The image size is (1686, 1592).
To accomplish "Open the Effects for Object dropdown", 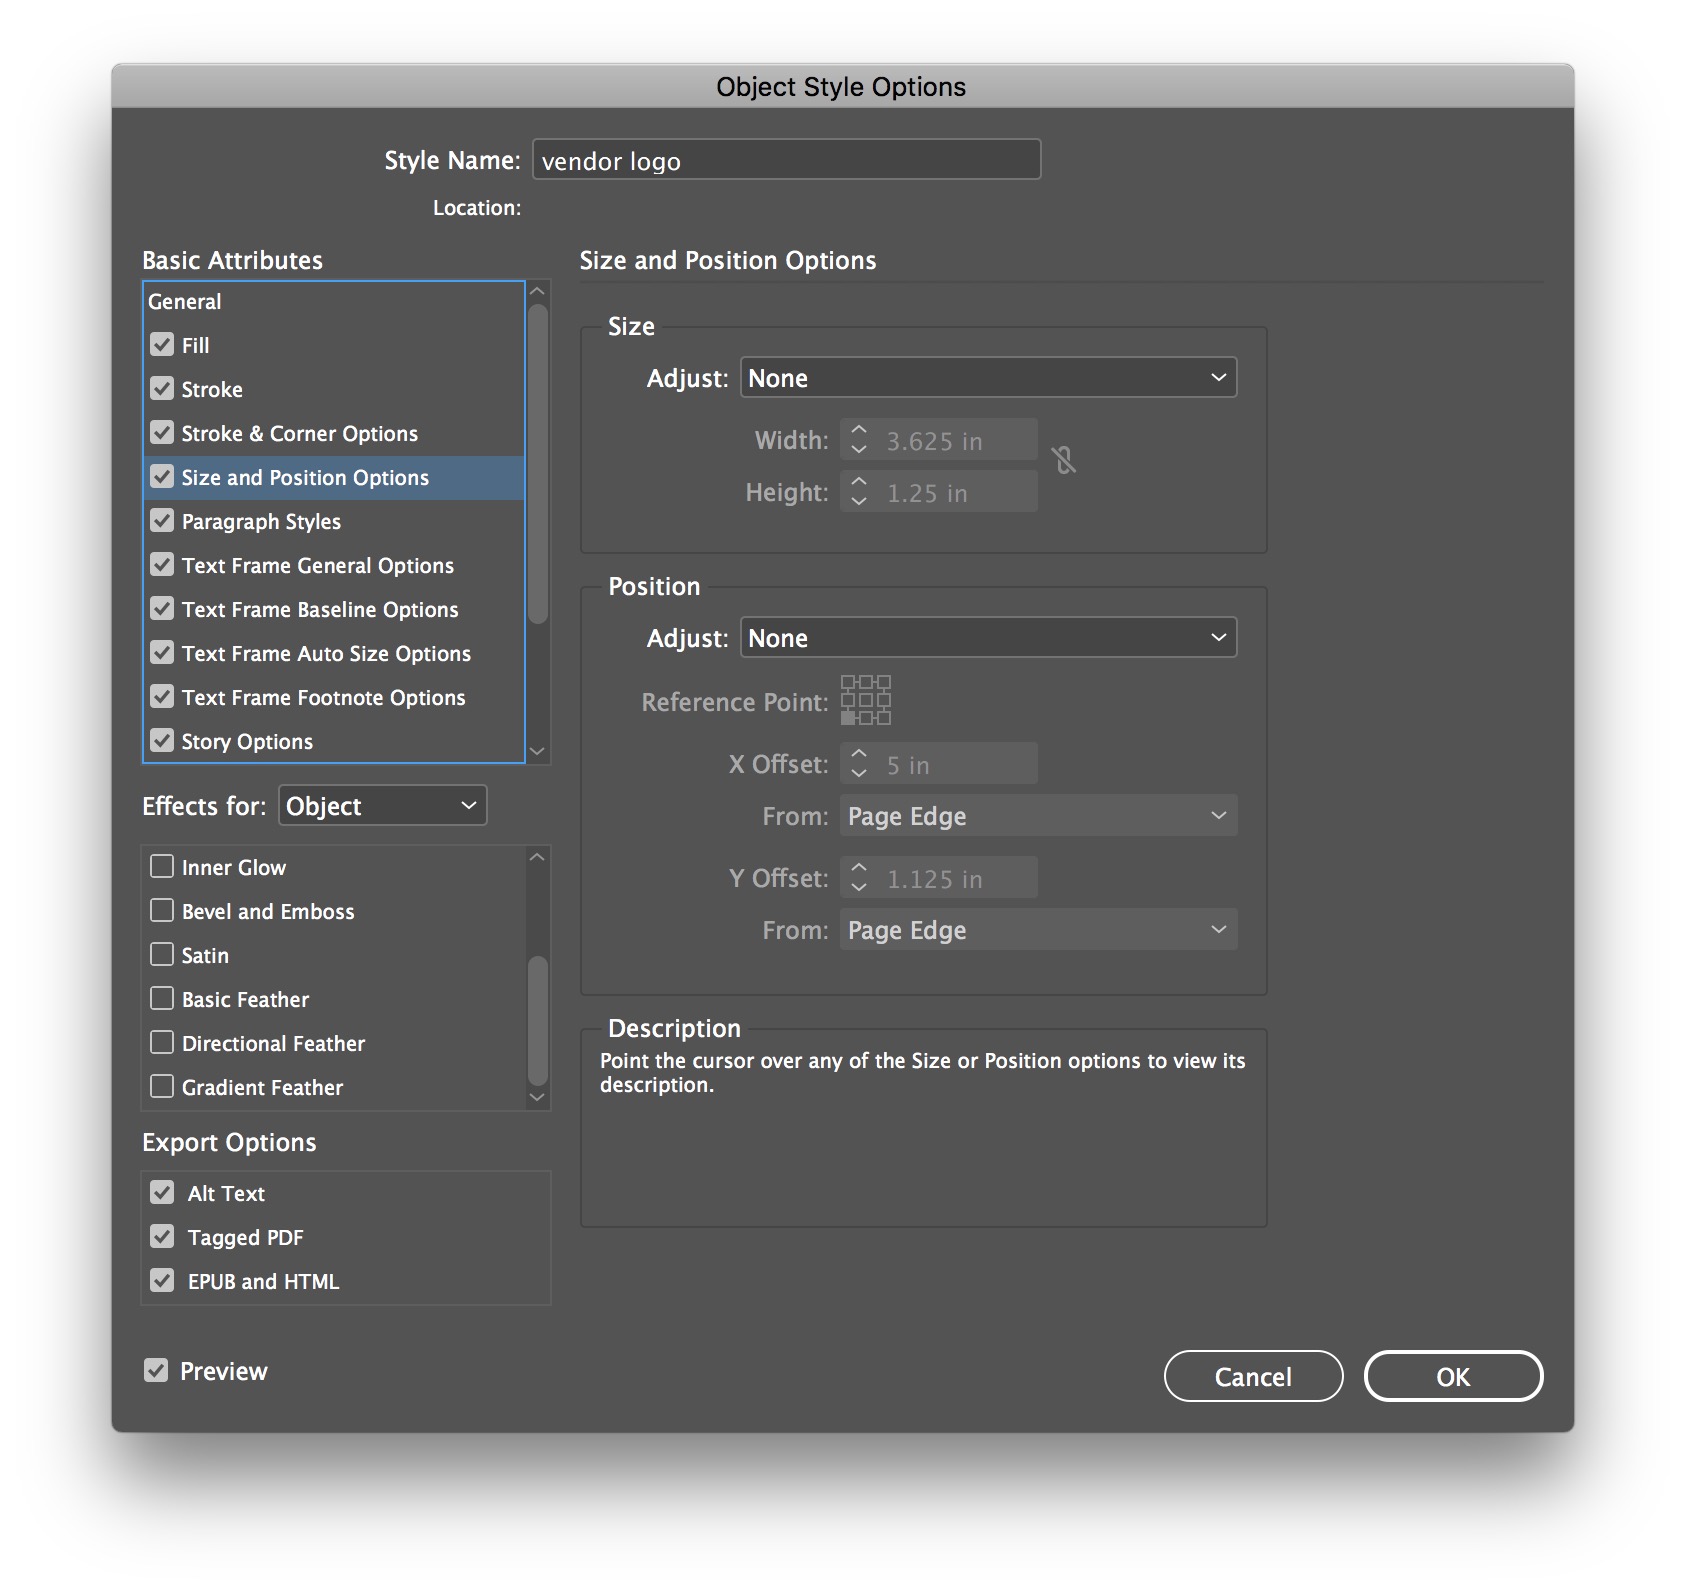I will (x=382, y=806).
